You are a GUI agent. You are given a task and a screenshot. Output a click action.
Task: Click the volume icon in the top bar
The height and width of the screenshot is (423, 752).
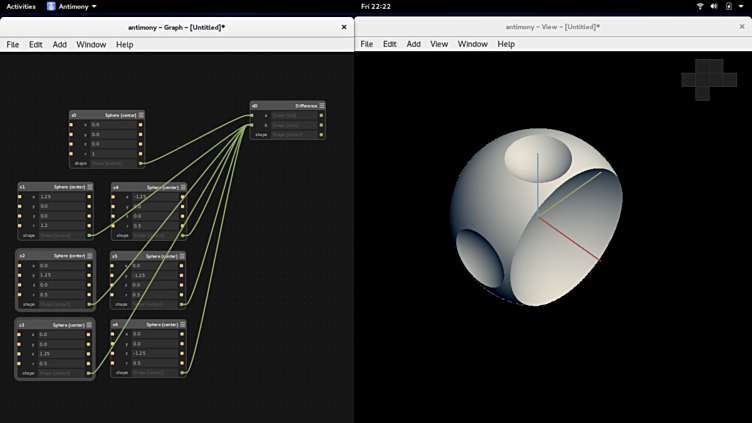pos(714,6)
